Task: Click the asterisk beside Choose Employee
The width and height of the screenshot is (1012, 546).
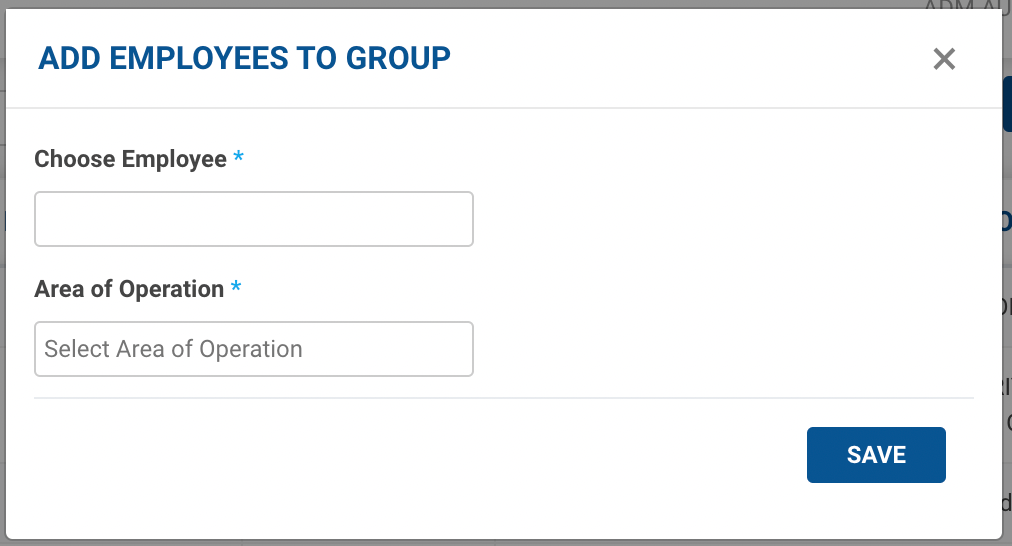Action: point(238,158)
